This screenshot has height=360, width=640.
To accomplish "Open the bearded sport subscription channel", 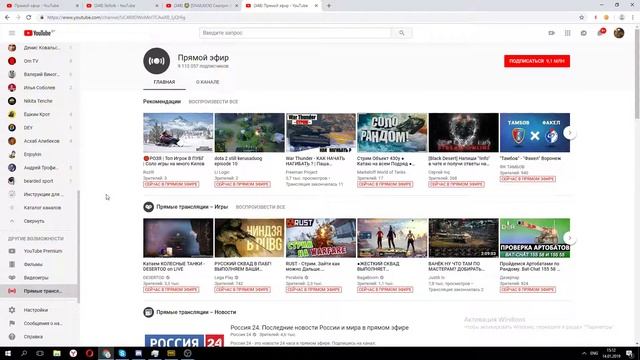I will (x=39, y=181).
